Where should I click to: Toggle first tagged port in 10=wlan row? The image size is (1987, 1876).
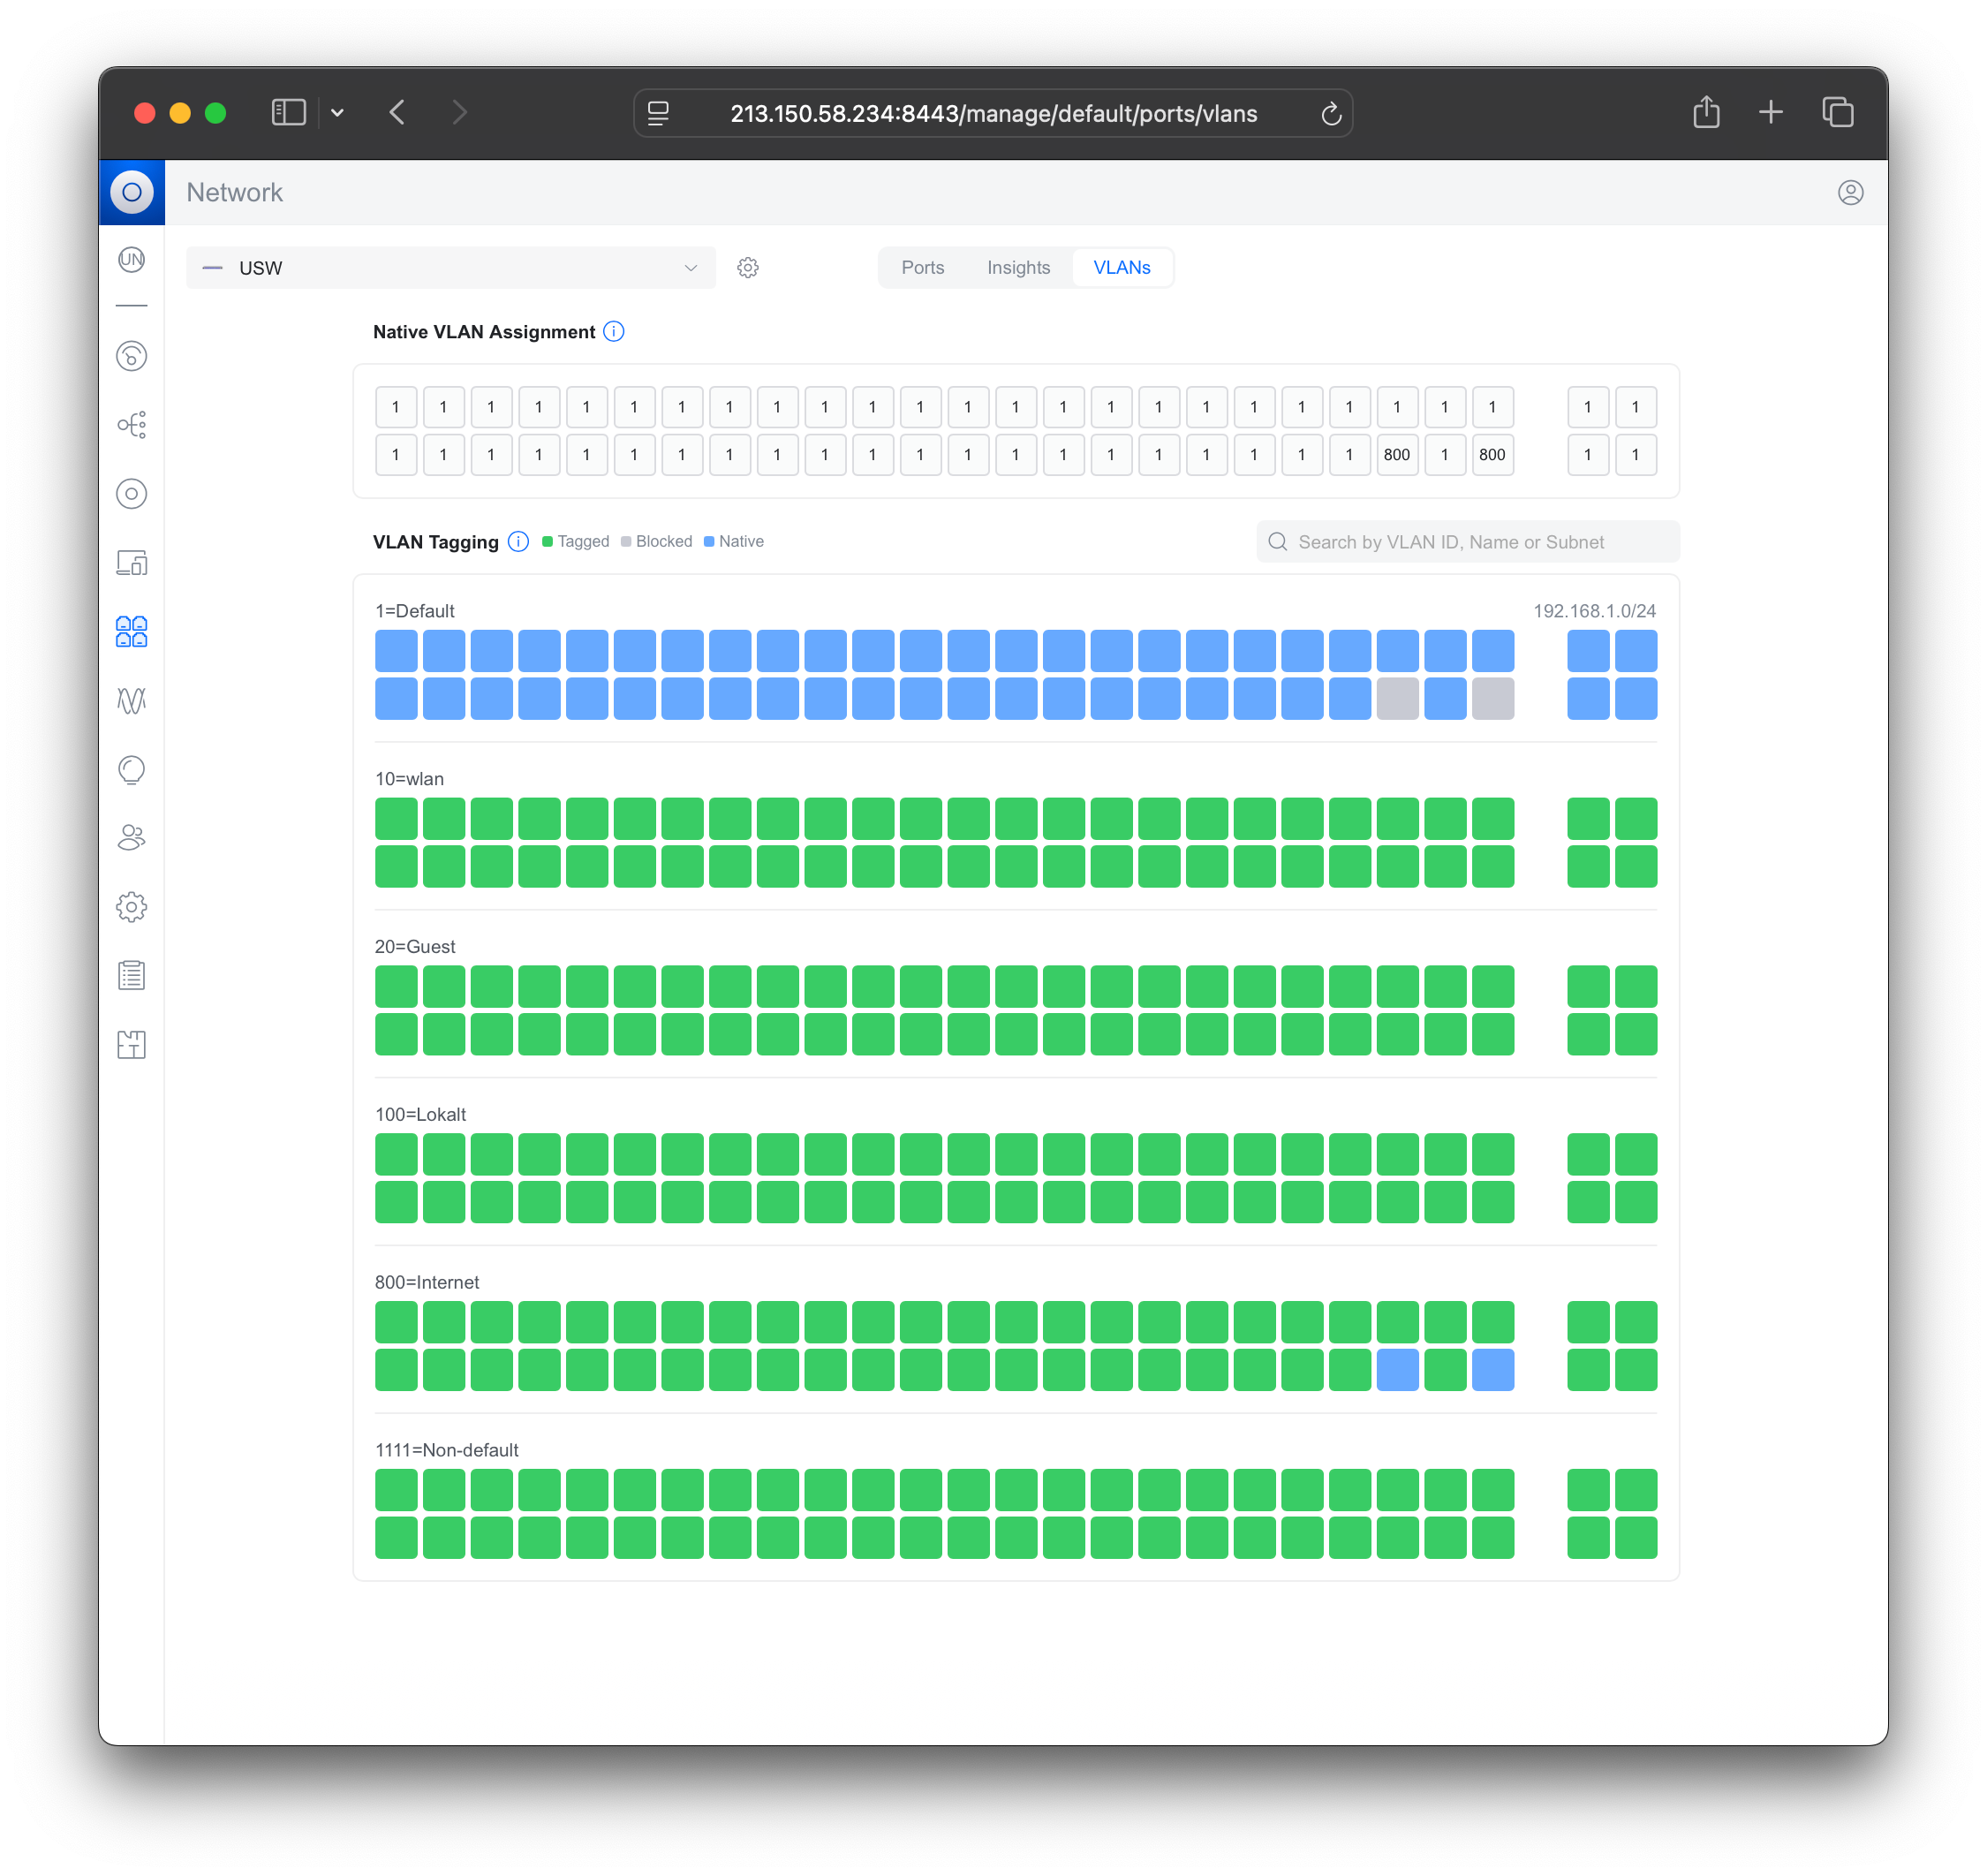pos(396,819)
